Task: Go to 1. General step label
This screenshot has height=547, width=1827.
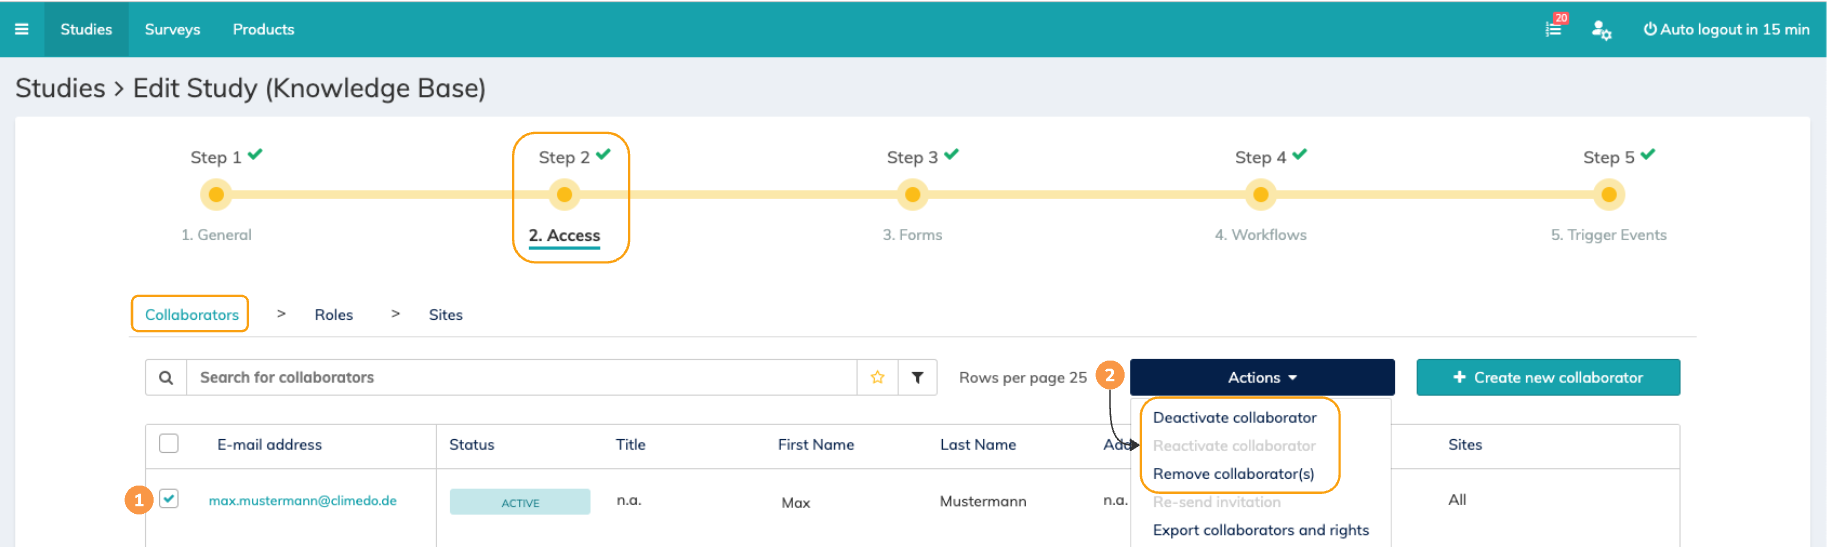Action: click(x=216, y=235)
